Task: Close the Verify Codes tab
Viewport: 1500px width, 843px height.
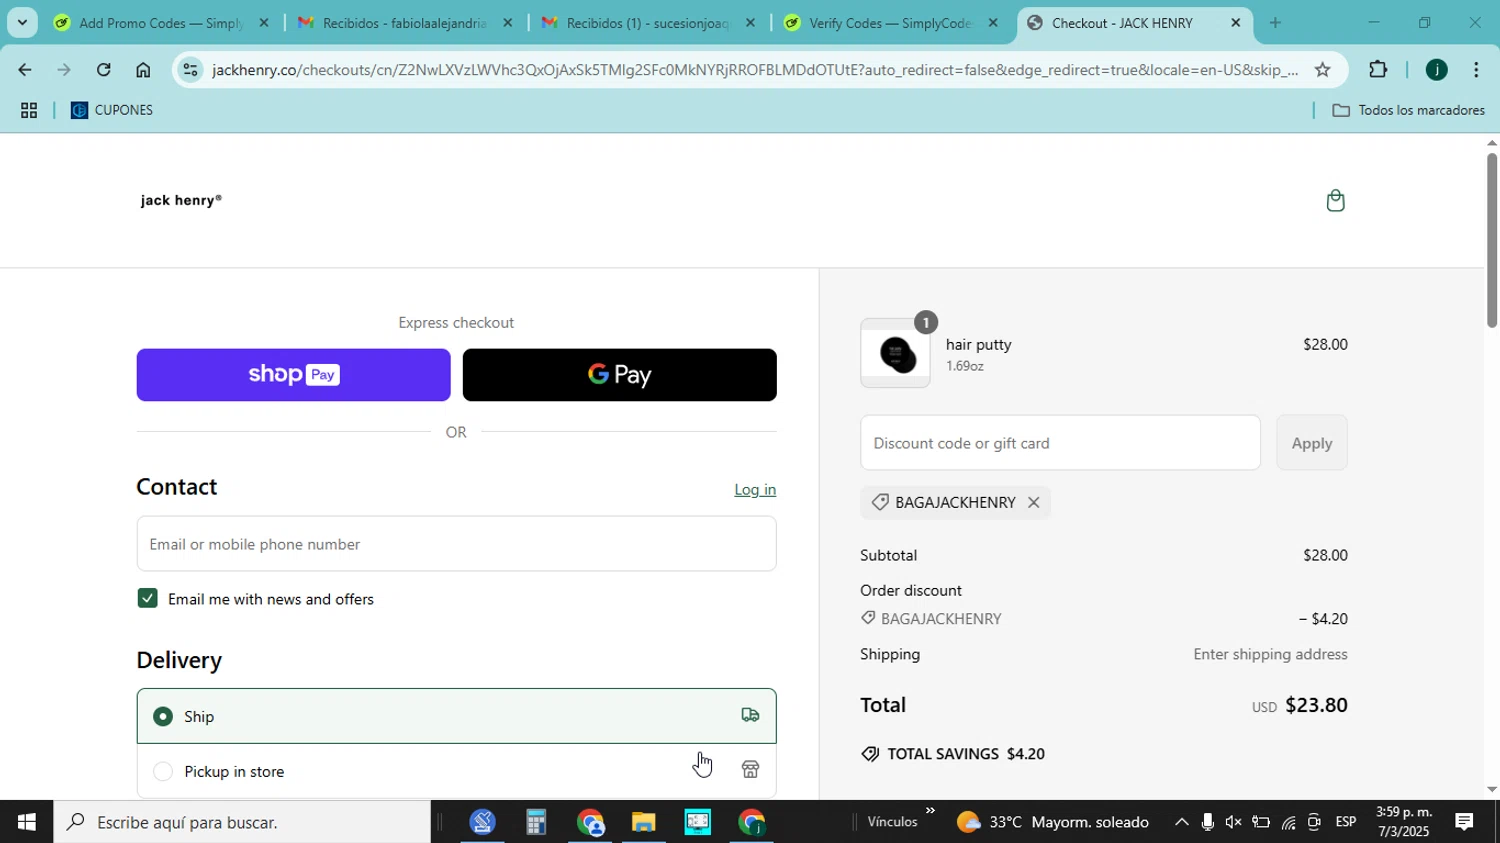Action: (993, 23)
